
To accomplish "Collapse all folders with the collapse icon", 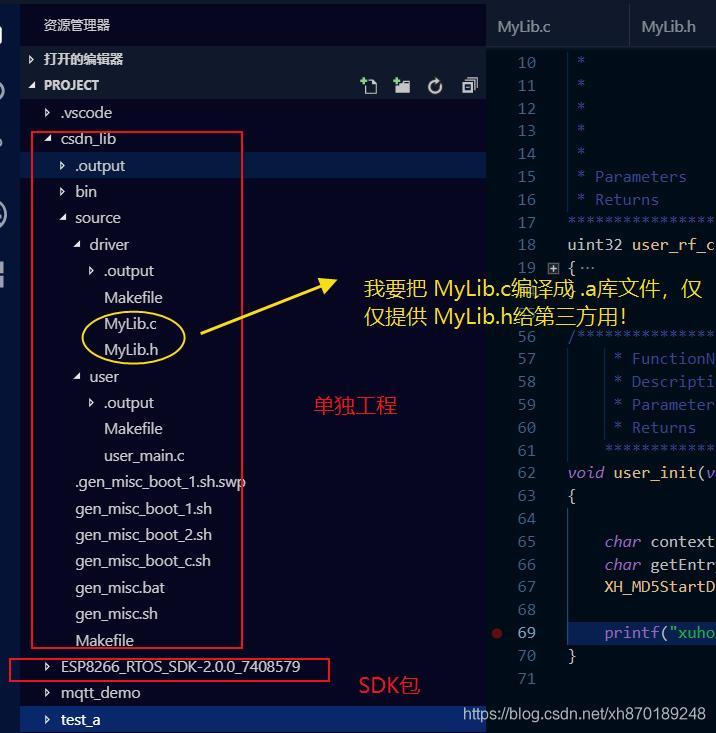I will click(x=470, y=86).
